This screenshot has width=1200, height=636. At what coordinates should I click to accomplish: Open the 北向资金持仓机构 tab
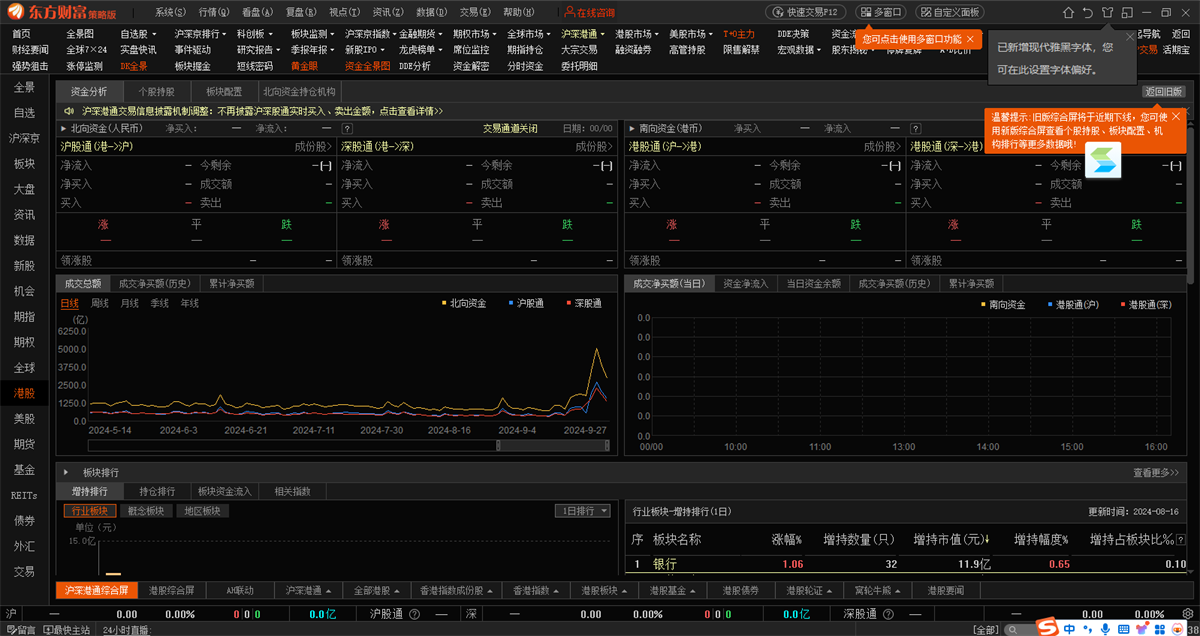tap(300, 91)
